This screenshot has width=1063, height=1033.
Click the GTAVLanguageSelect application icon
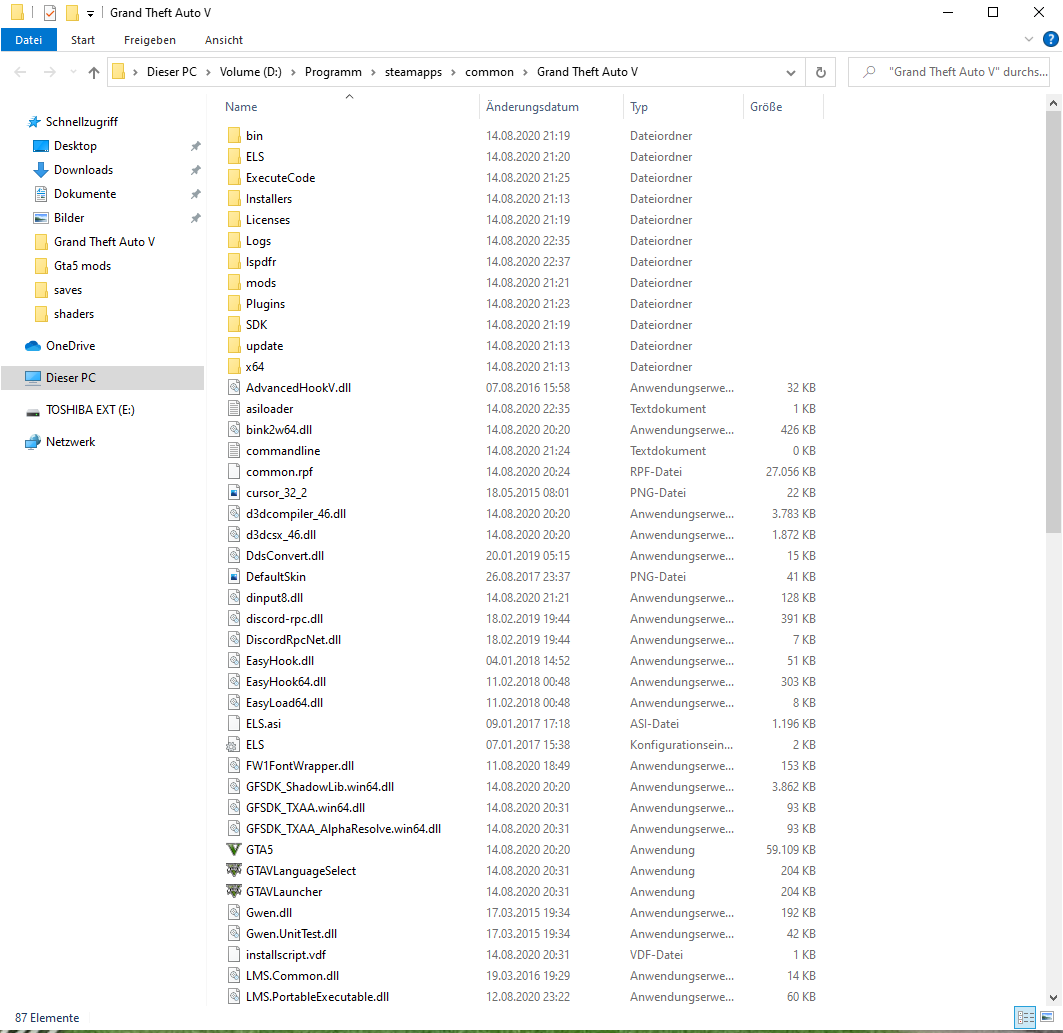pyautogui.click(x=234, y=870)
